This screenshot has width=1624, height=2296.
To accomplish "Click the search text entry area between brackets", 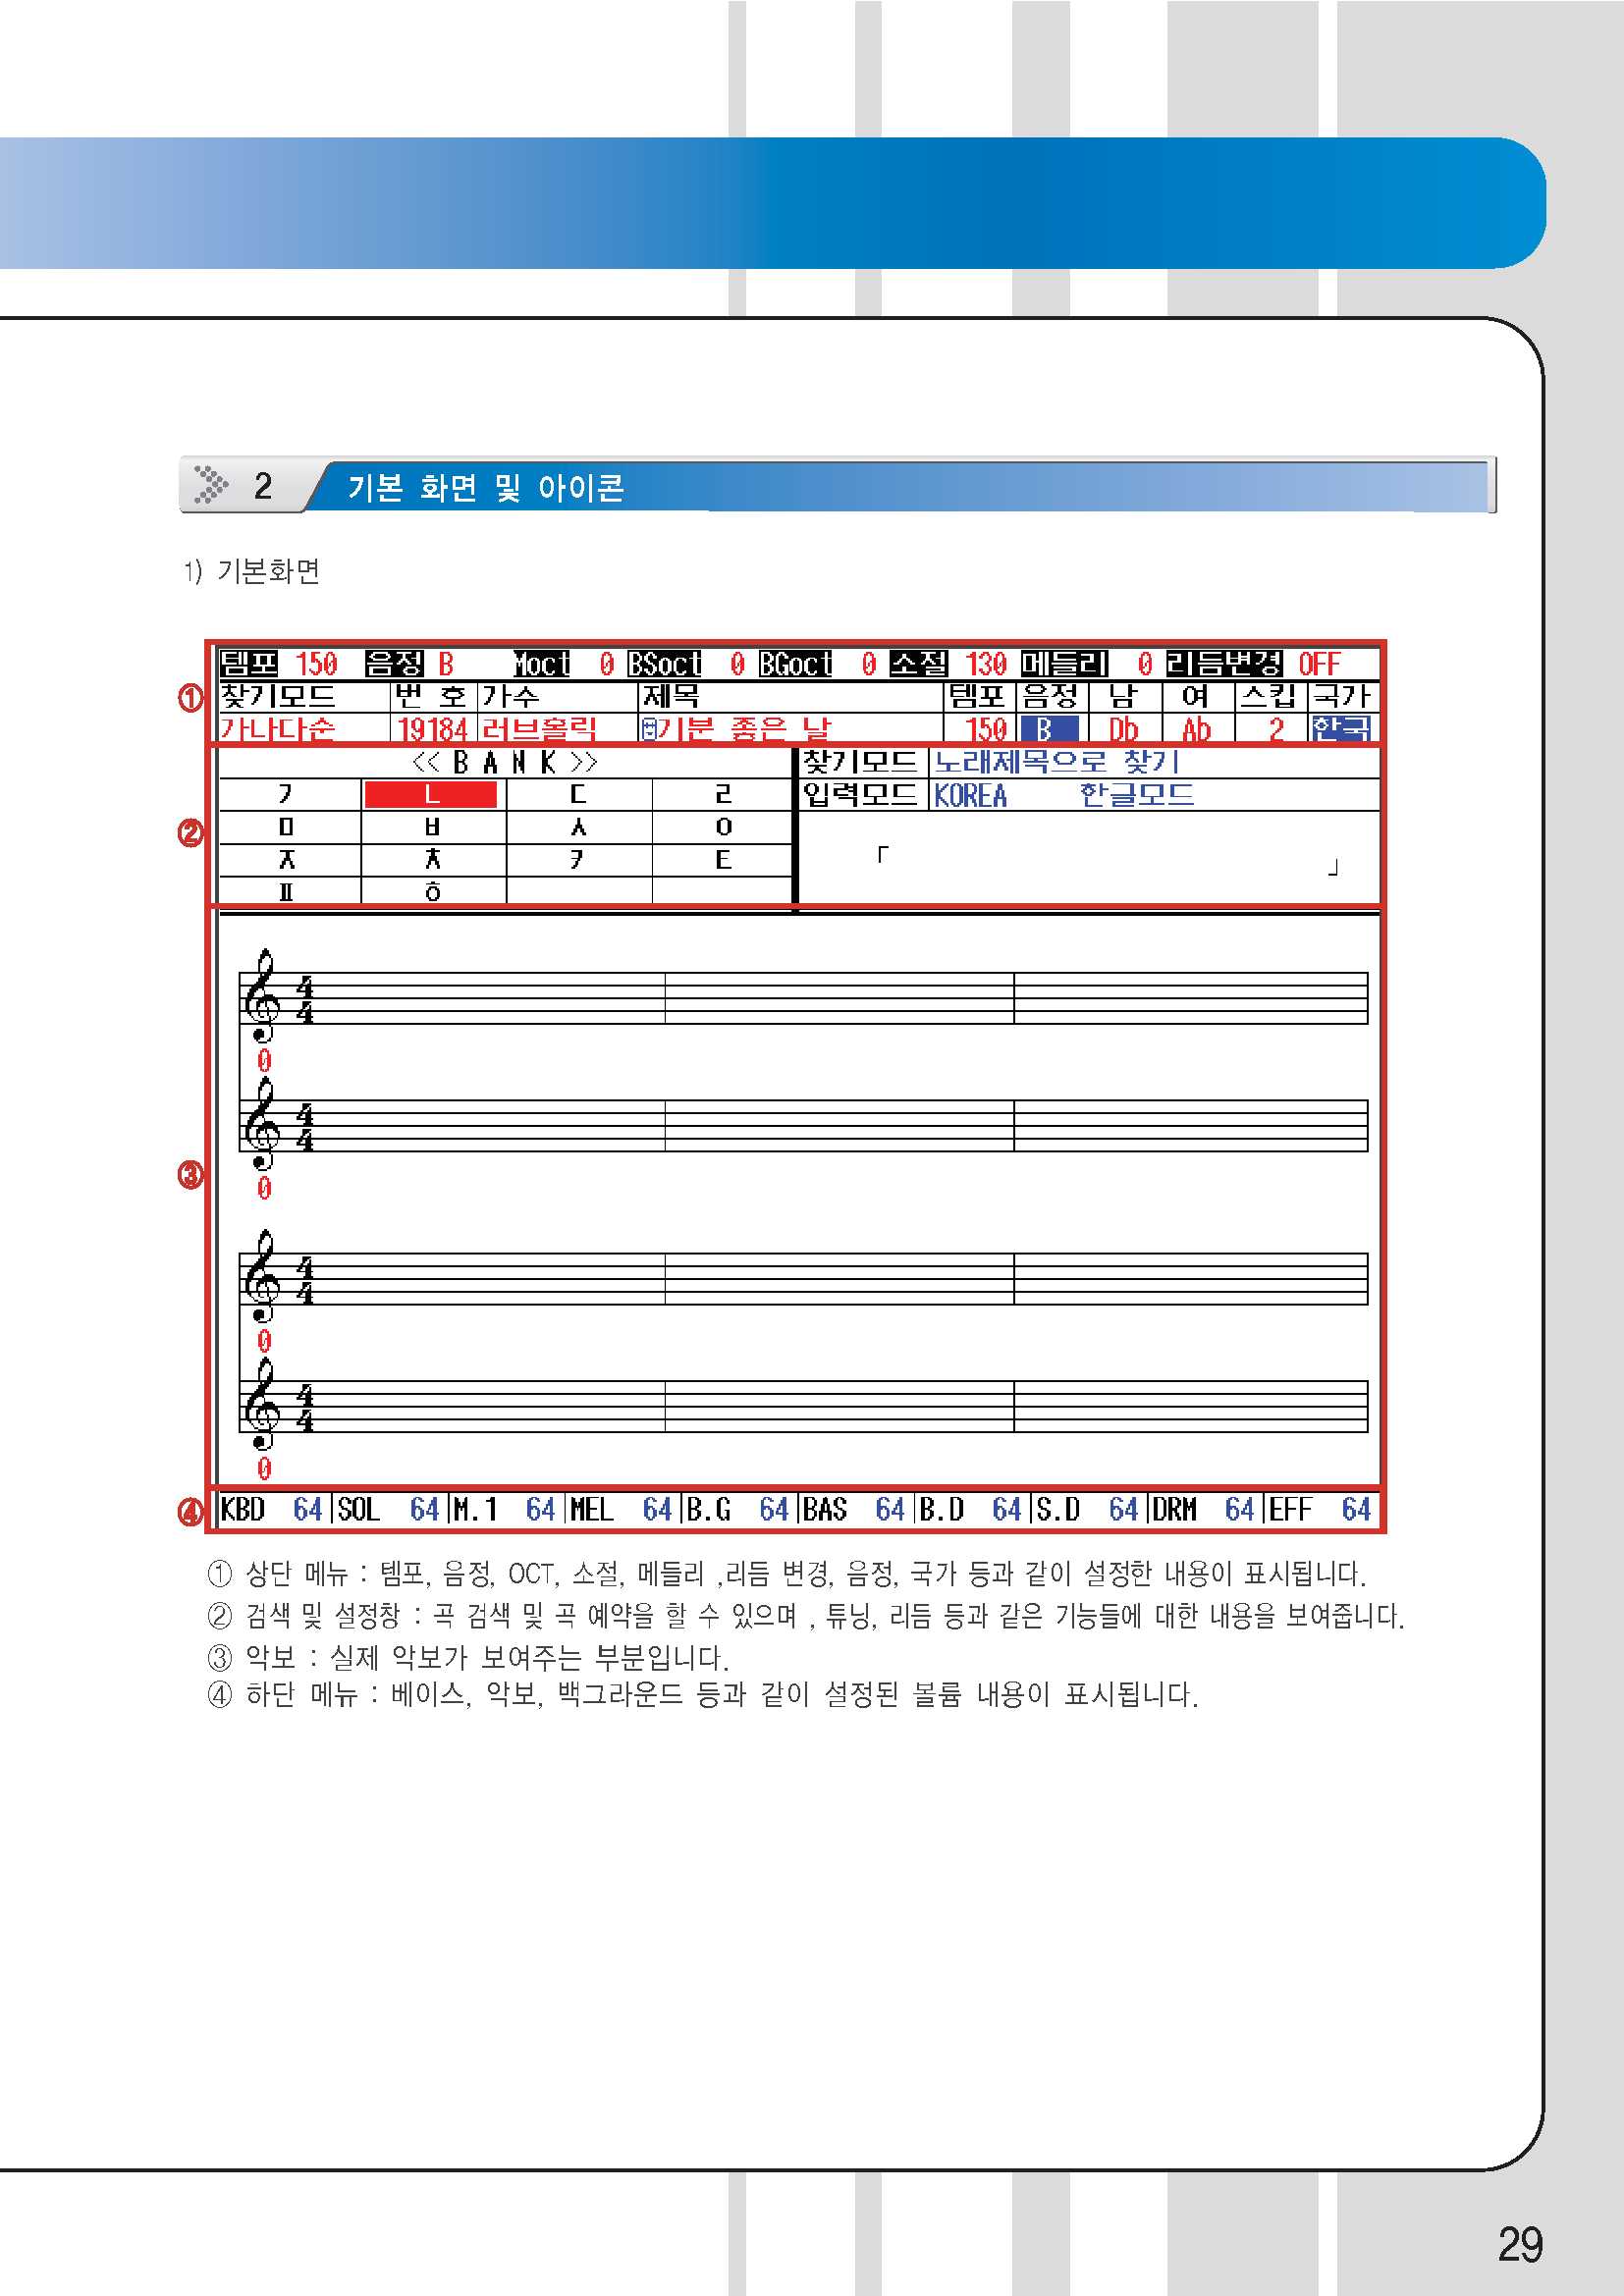I will pyautogui.click(x=1107, y=859).
